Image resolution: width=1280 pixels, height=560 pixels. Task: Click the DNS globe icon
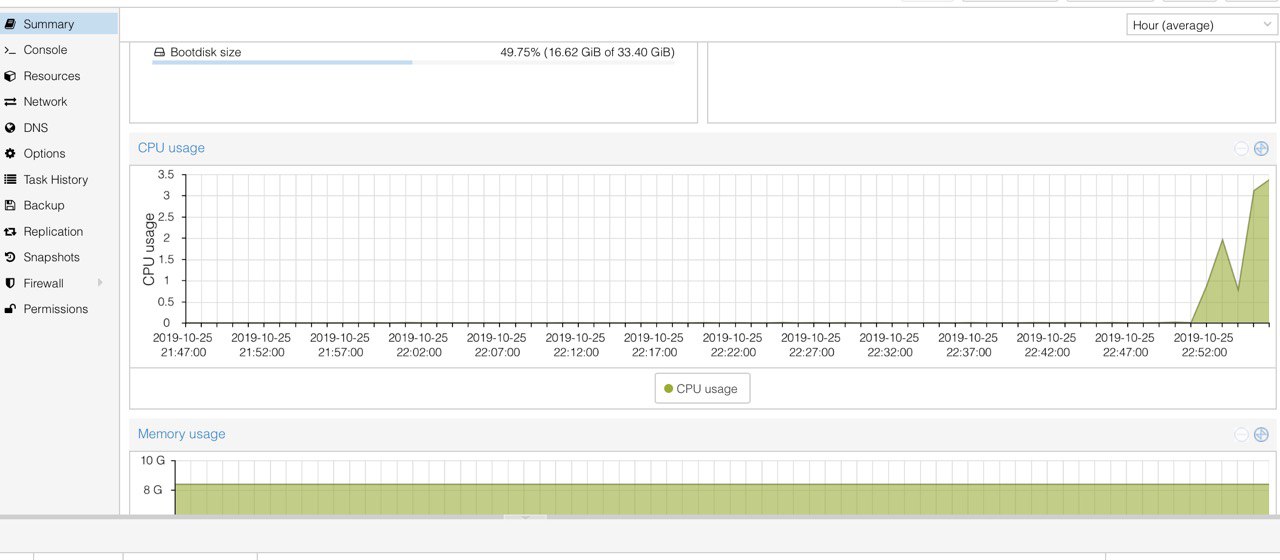(11, 128)
